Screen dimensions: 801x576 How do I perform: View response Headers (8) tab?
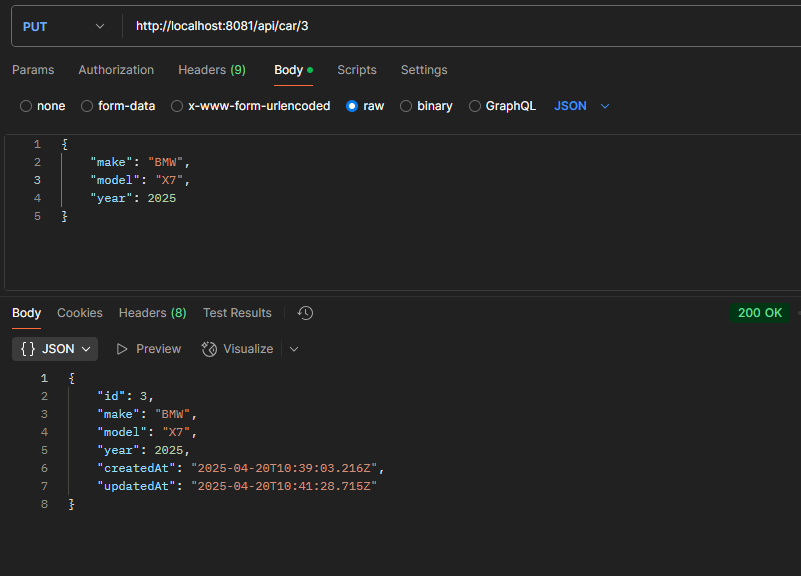153,313
